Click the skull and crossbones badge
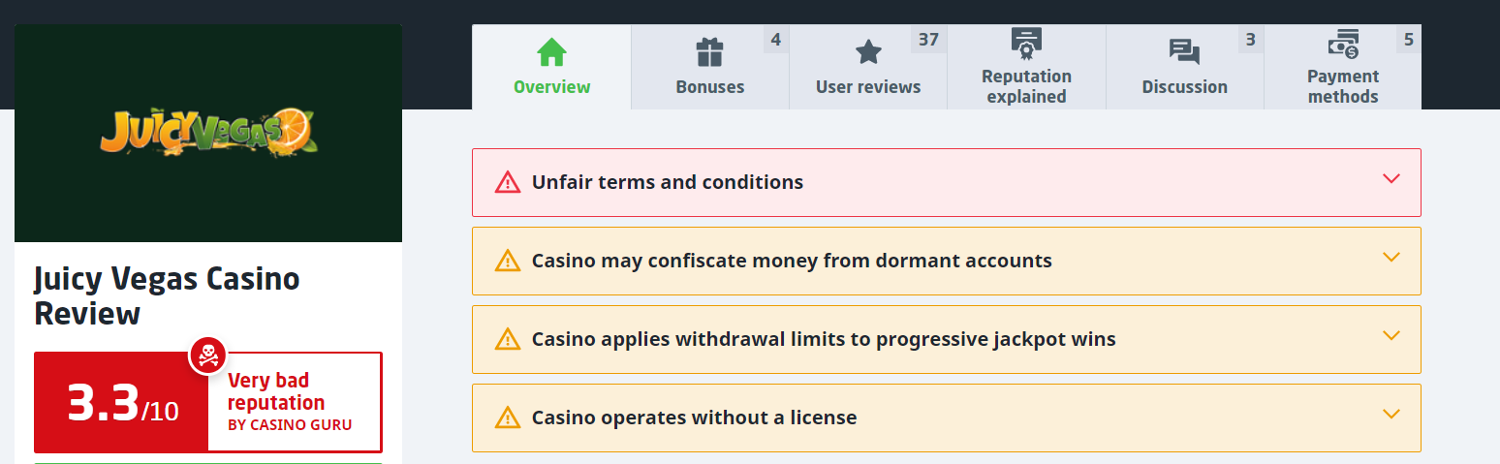The image size is (1500, 464). click(208, 356)
